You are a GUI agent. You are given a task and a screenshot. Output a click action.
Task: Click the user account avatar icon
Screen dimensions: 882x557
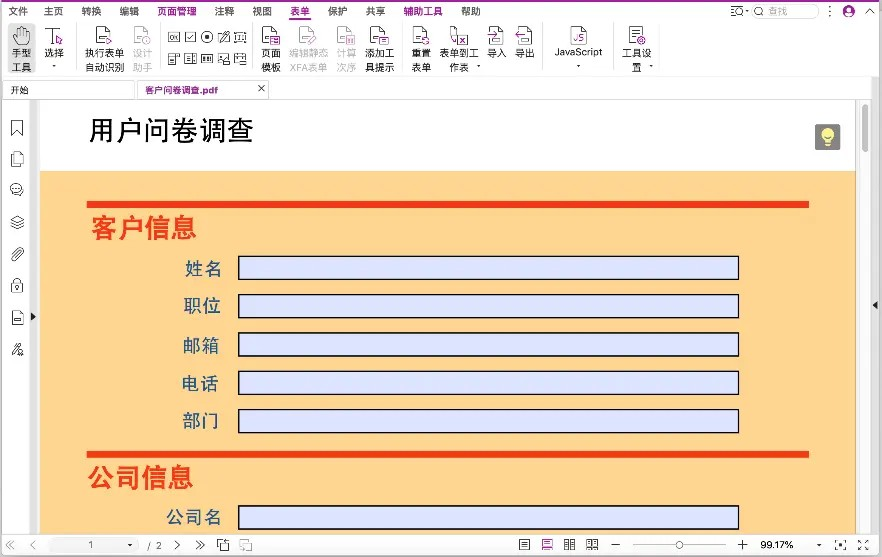[849, 11]
